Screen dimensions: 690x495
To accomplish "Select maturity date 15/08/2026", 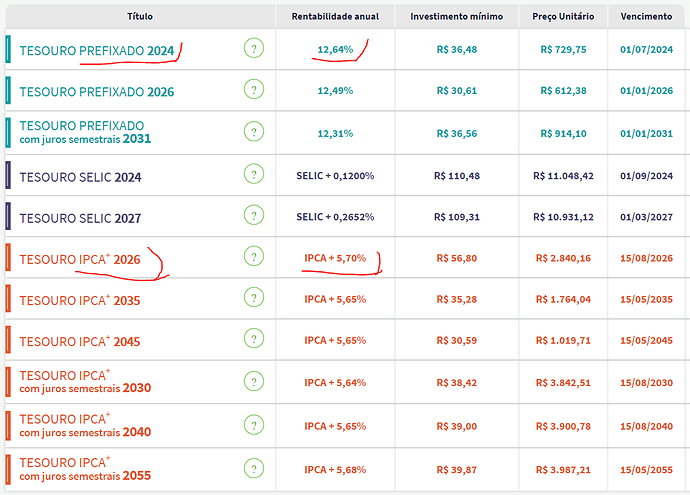I will pos(646,258).
